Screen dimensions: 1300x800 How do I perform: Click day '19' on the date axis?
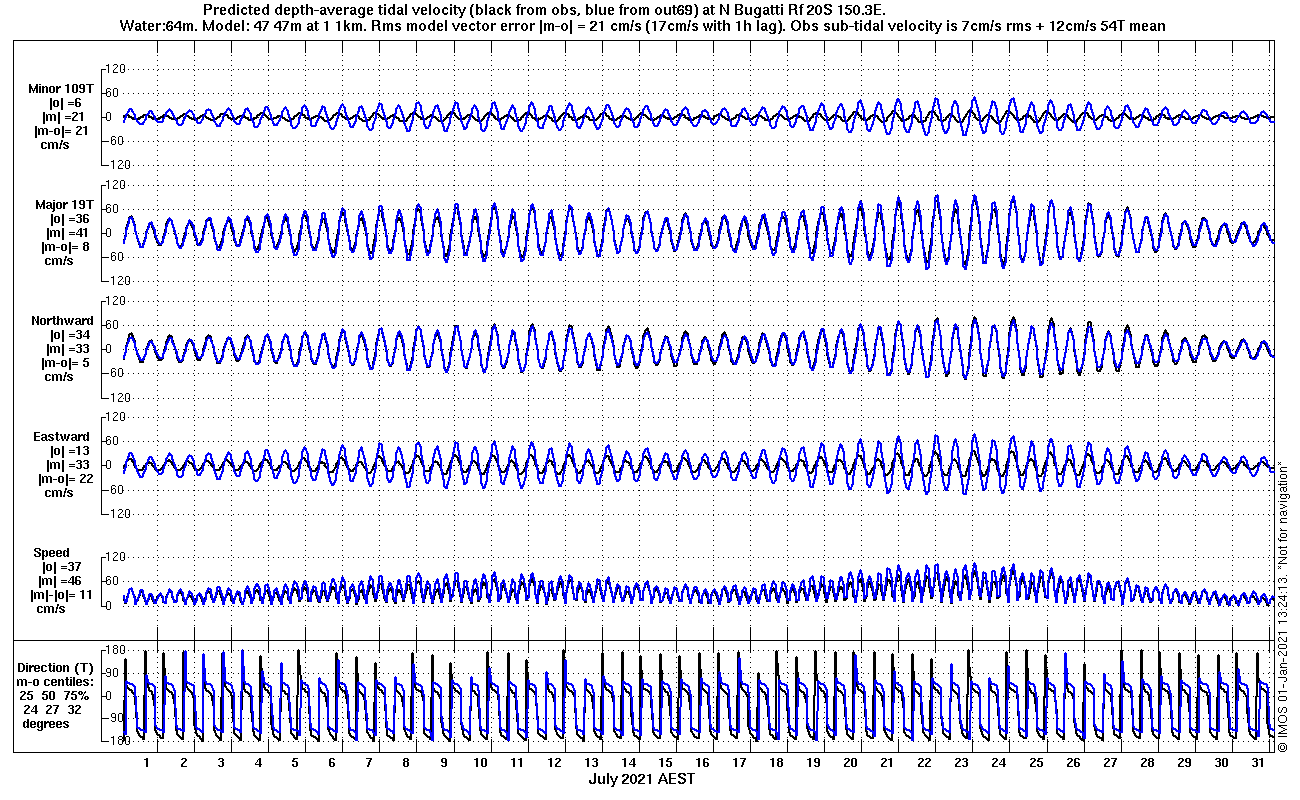pyautogui.click(x=813, y=762)
